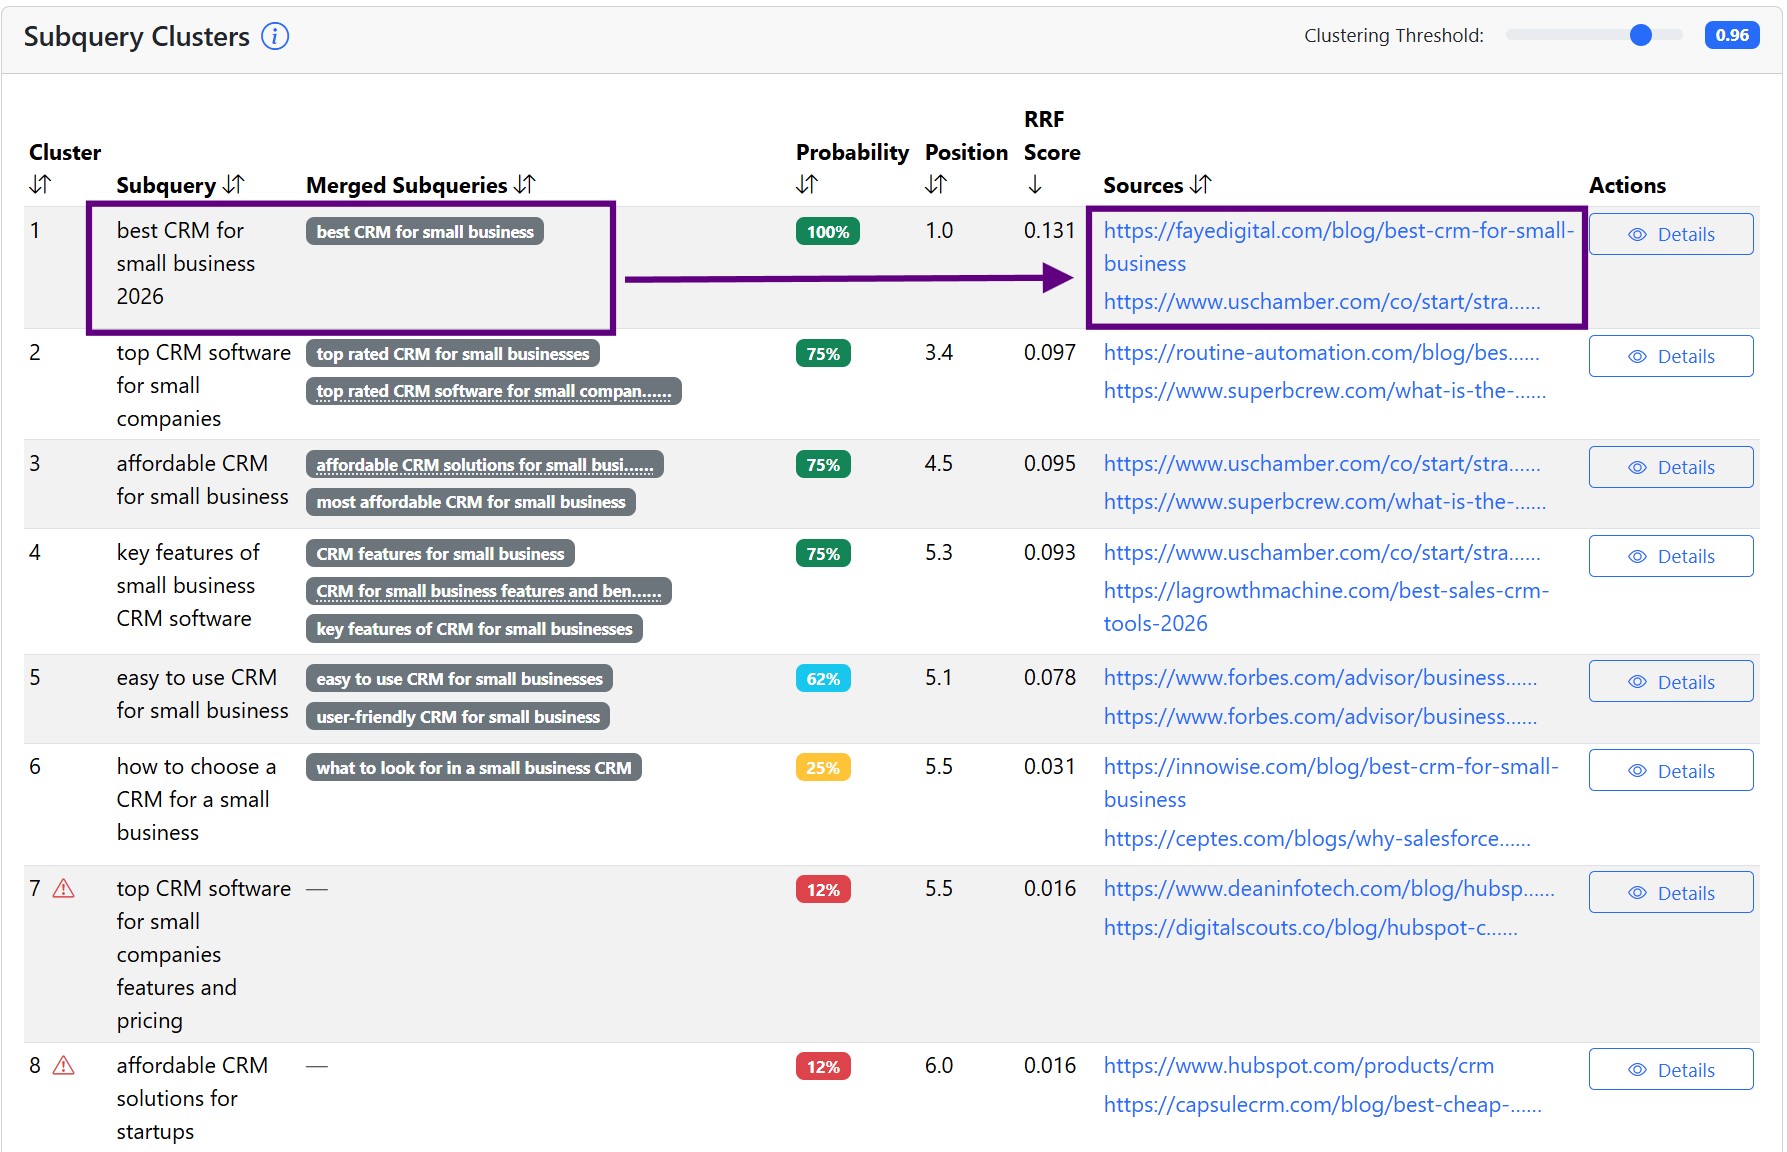Sort by Subquery column sort icon
This screenshot has width=1787, height=1152.
point(233,185)
